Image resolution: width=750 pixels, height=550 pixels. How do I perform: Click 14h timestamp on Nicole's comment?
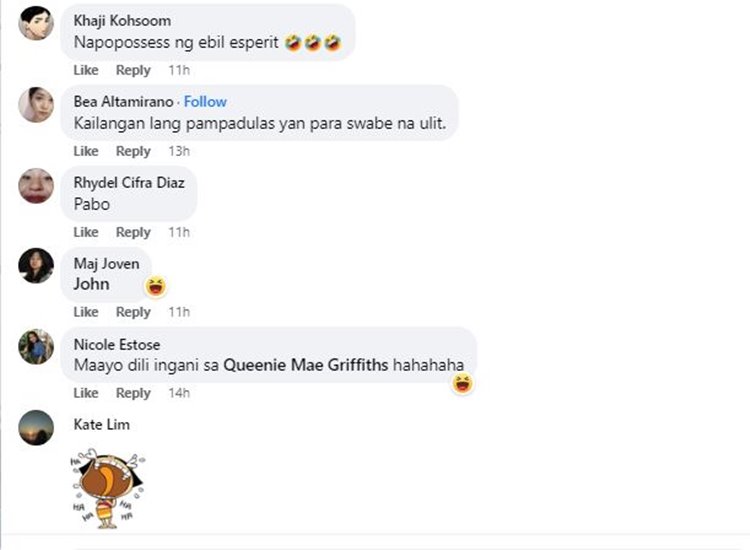pyautogui.click(x=179, y=393)
